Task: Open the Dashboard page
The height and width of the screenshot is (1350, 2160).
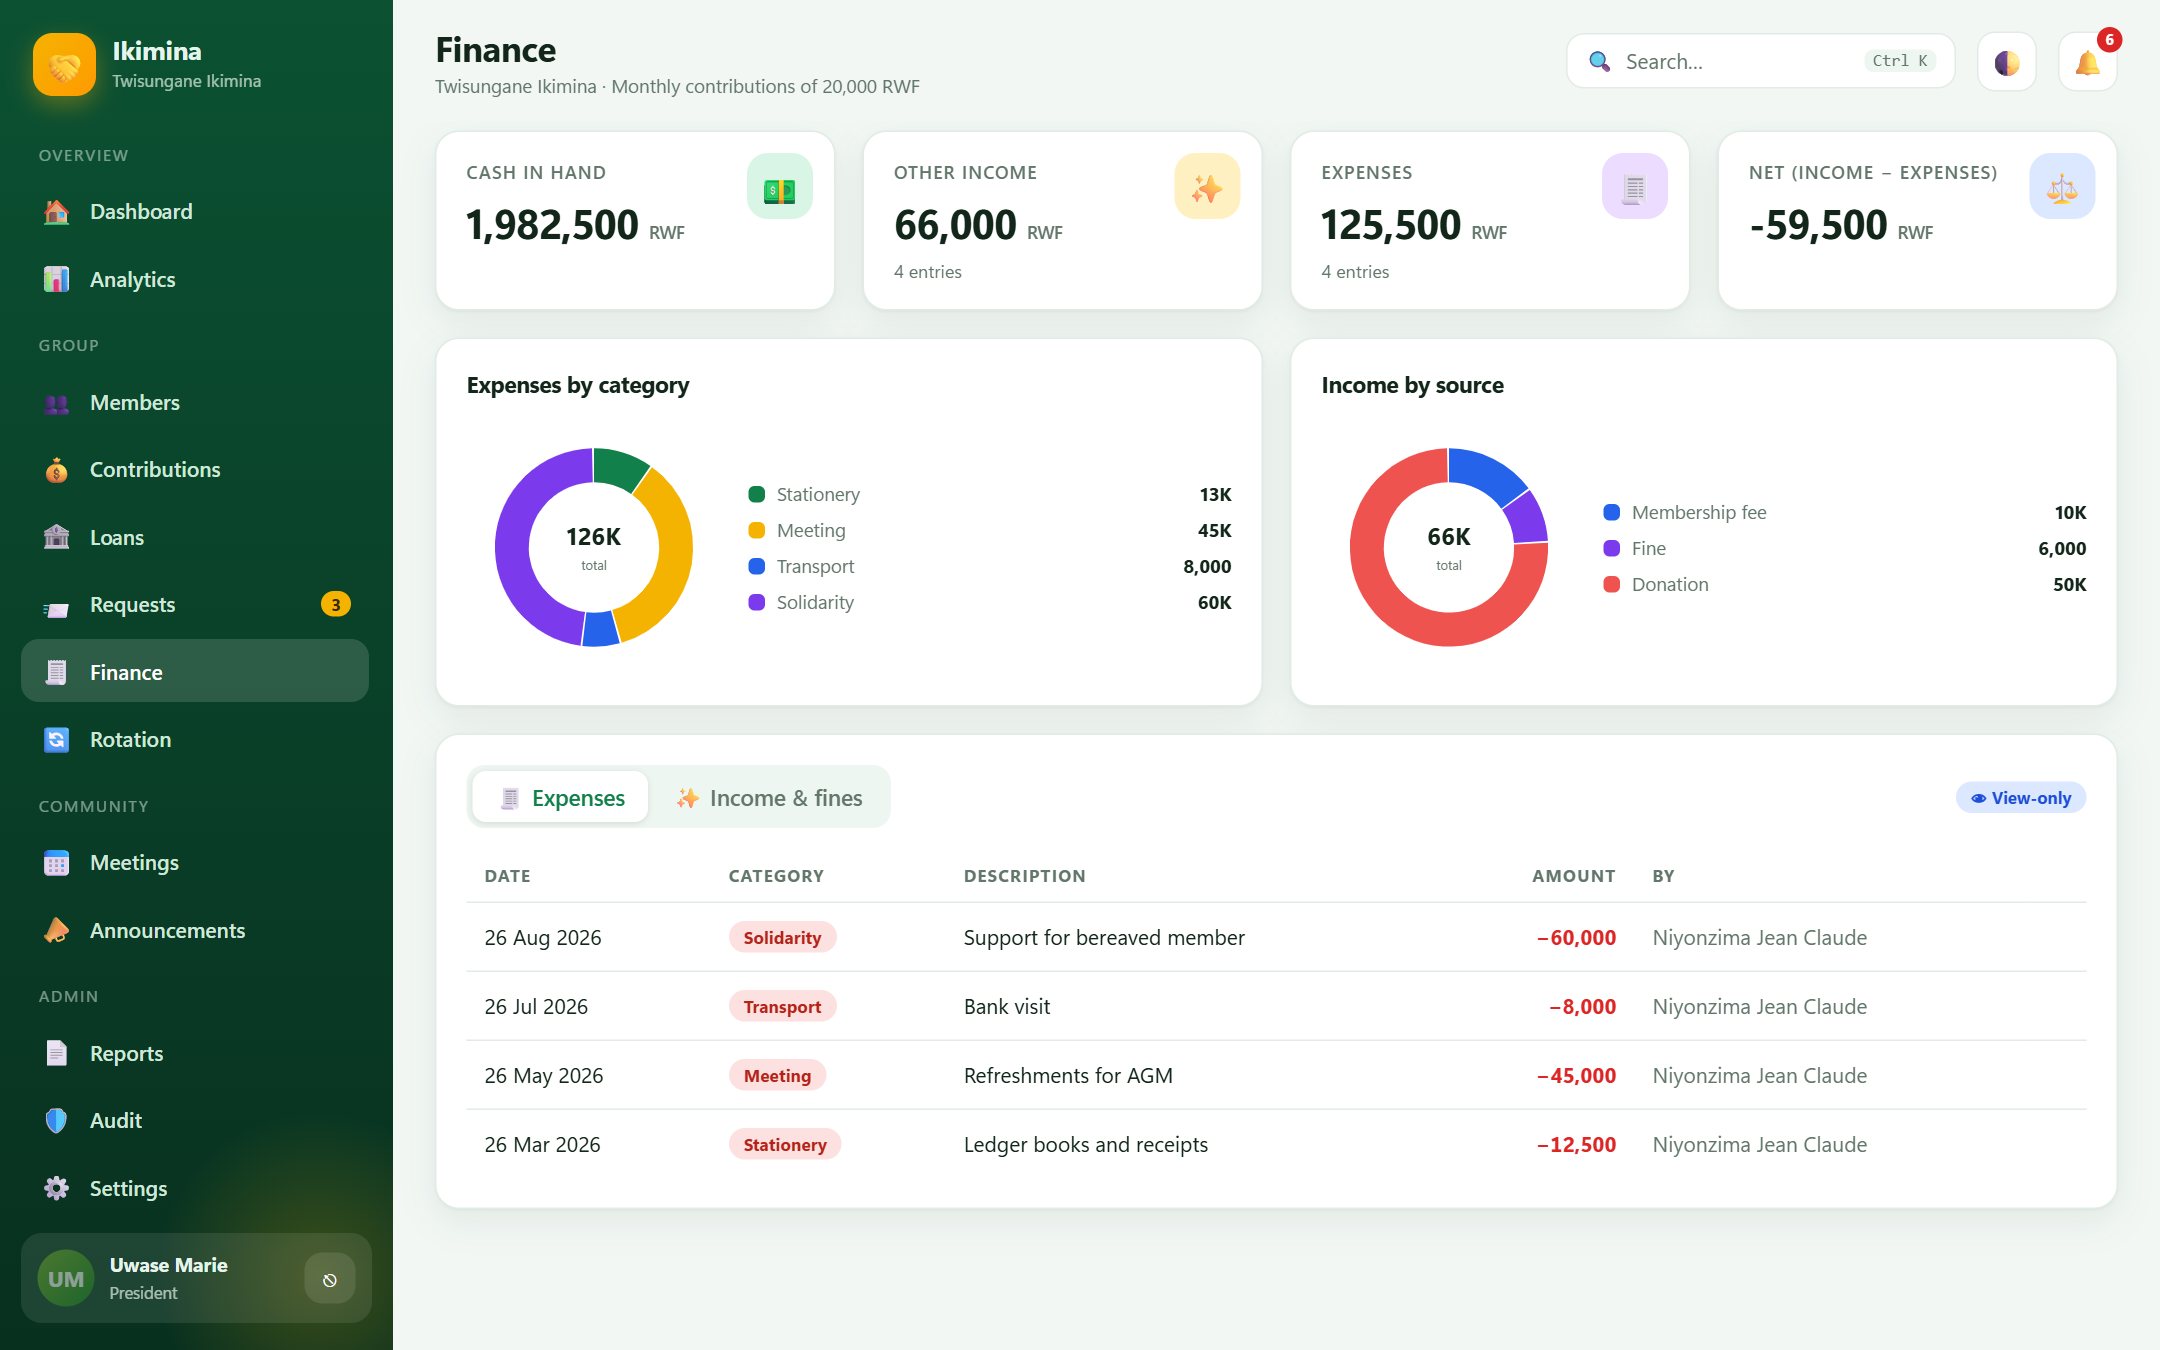Action: [x=195, y=211]
